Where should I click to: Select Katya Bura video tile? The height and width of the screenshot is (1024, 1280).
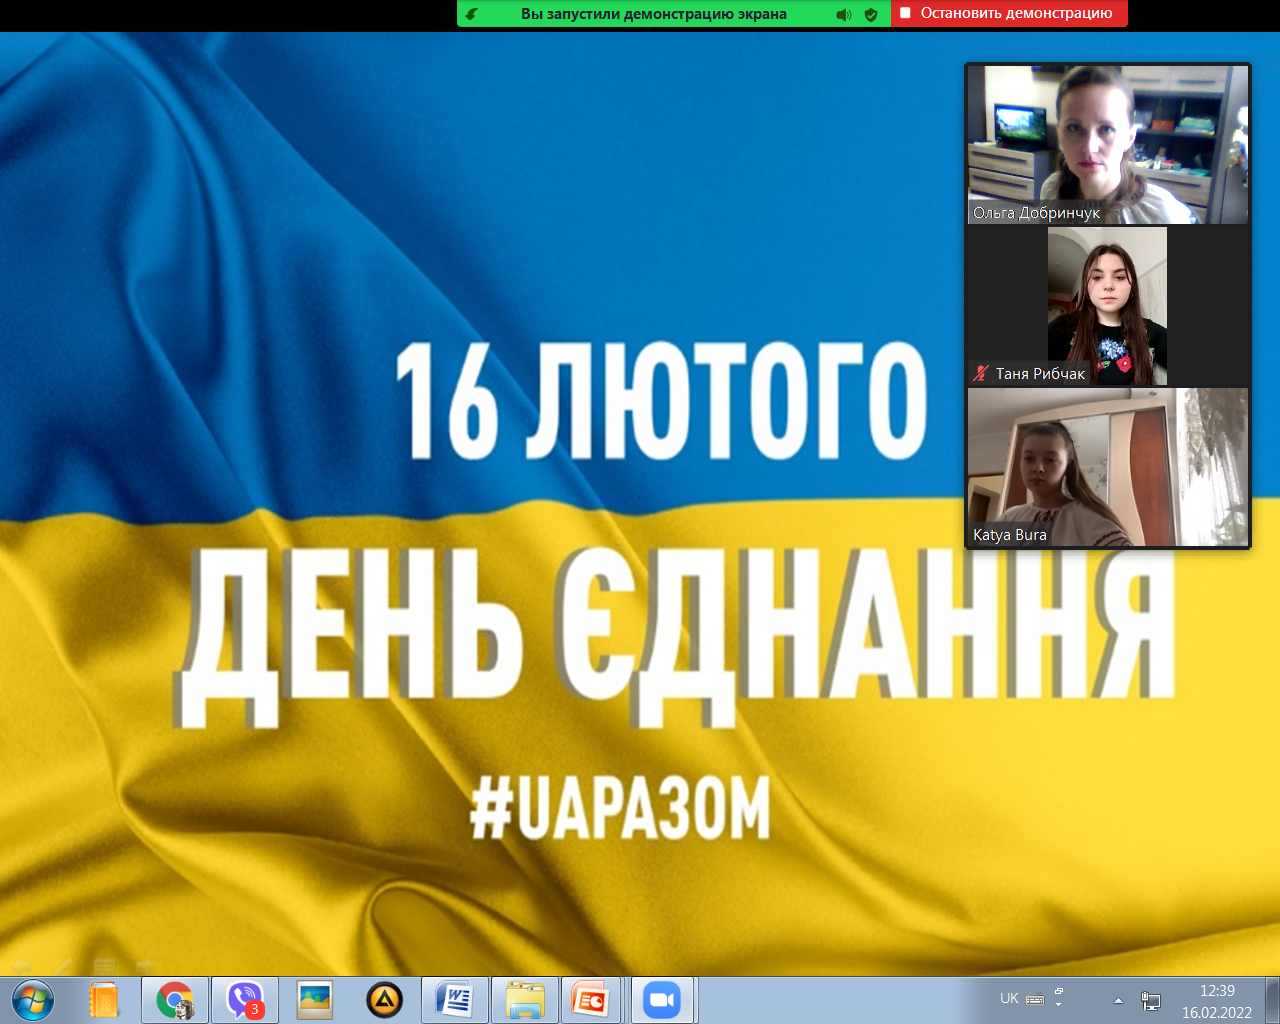click(1107, 467)
